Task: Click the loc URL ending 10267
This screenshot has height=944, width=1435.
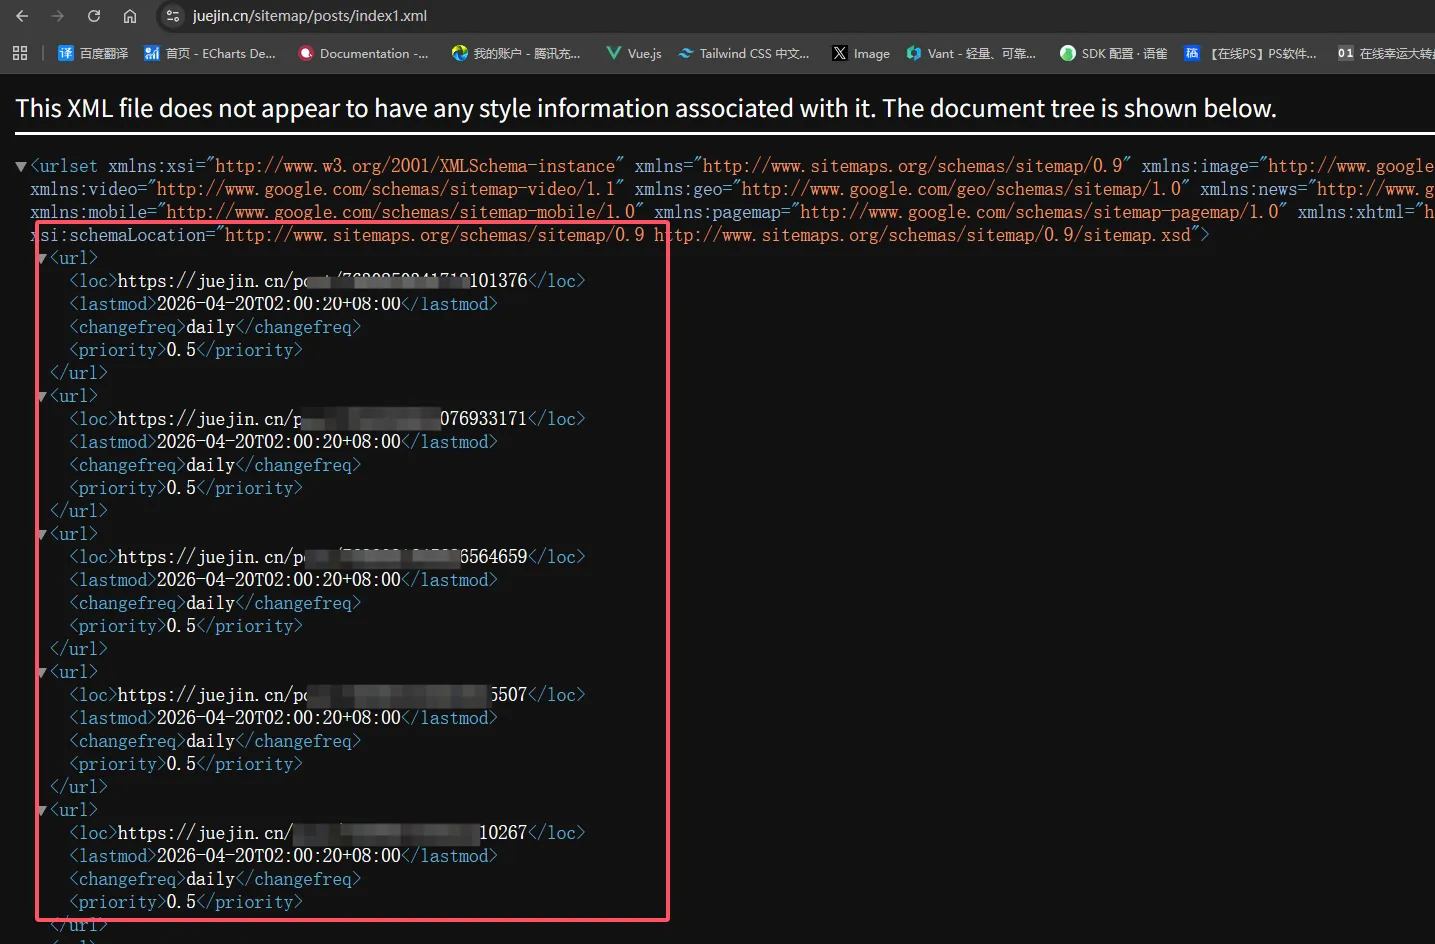Action: pyautogui.click(x=322, y=833)
